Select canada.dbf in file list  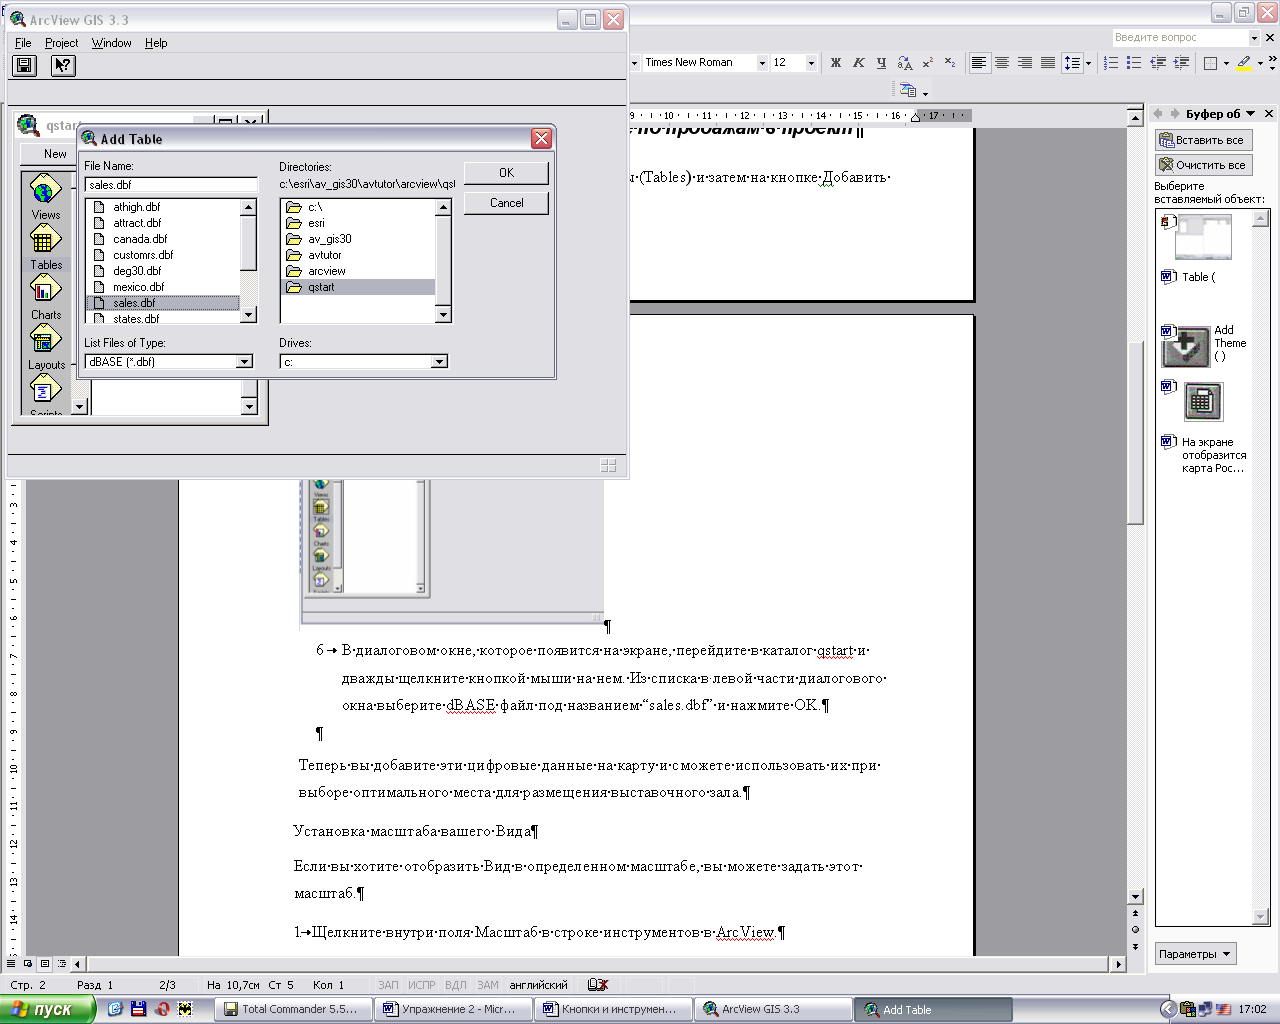[140, 239]
